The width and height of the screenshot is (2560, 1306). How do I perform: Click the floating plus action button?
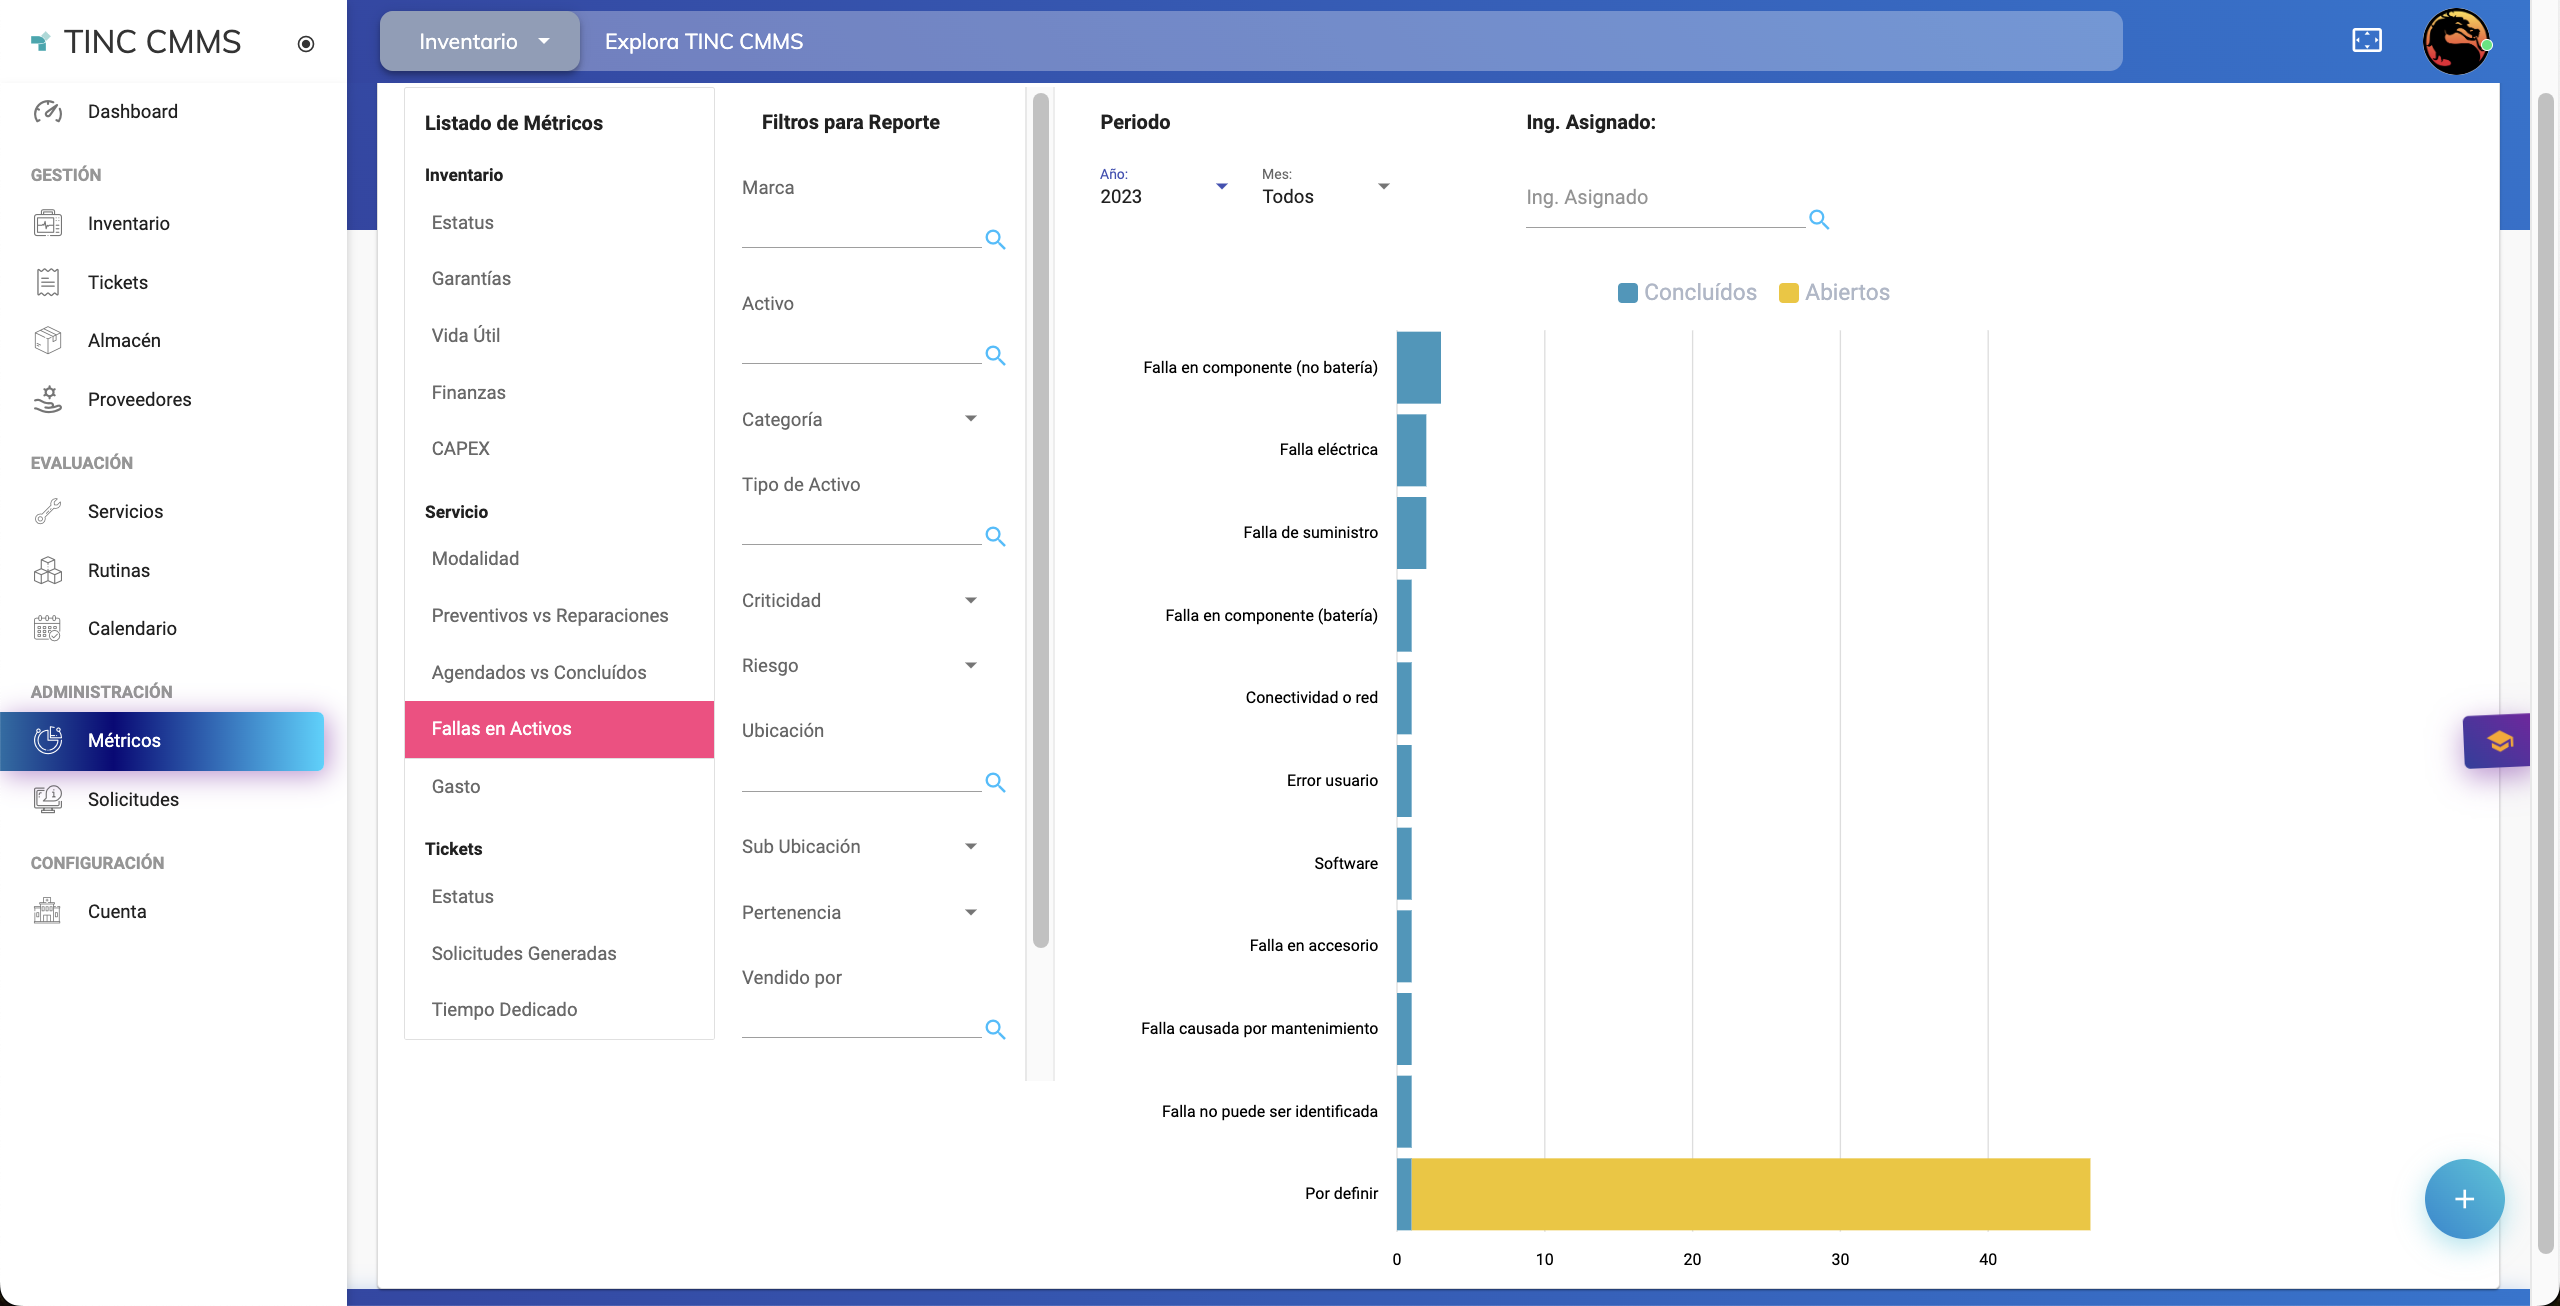pyautogui.click(x=2463, y=1198)
